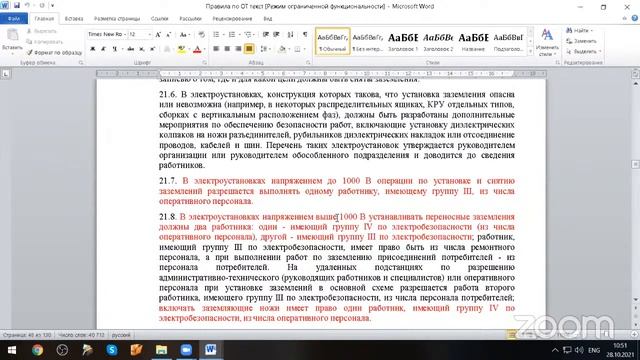This screenshot has height=360, width=640.
Task: Apply Обычный style
Action: [333, 42]
